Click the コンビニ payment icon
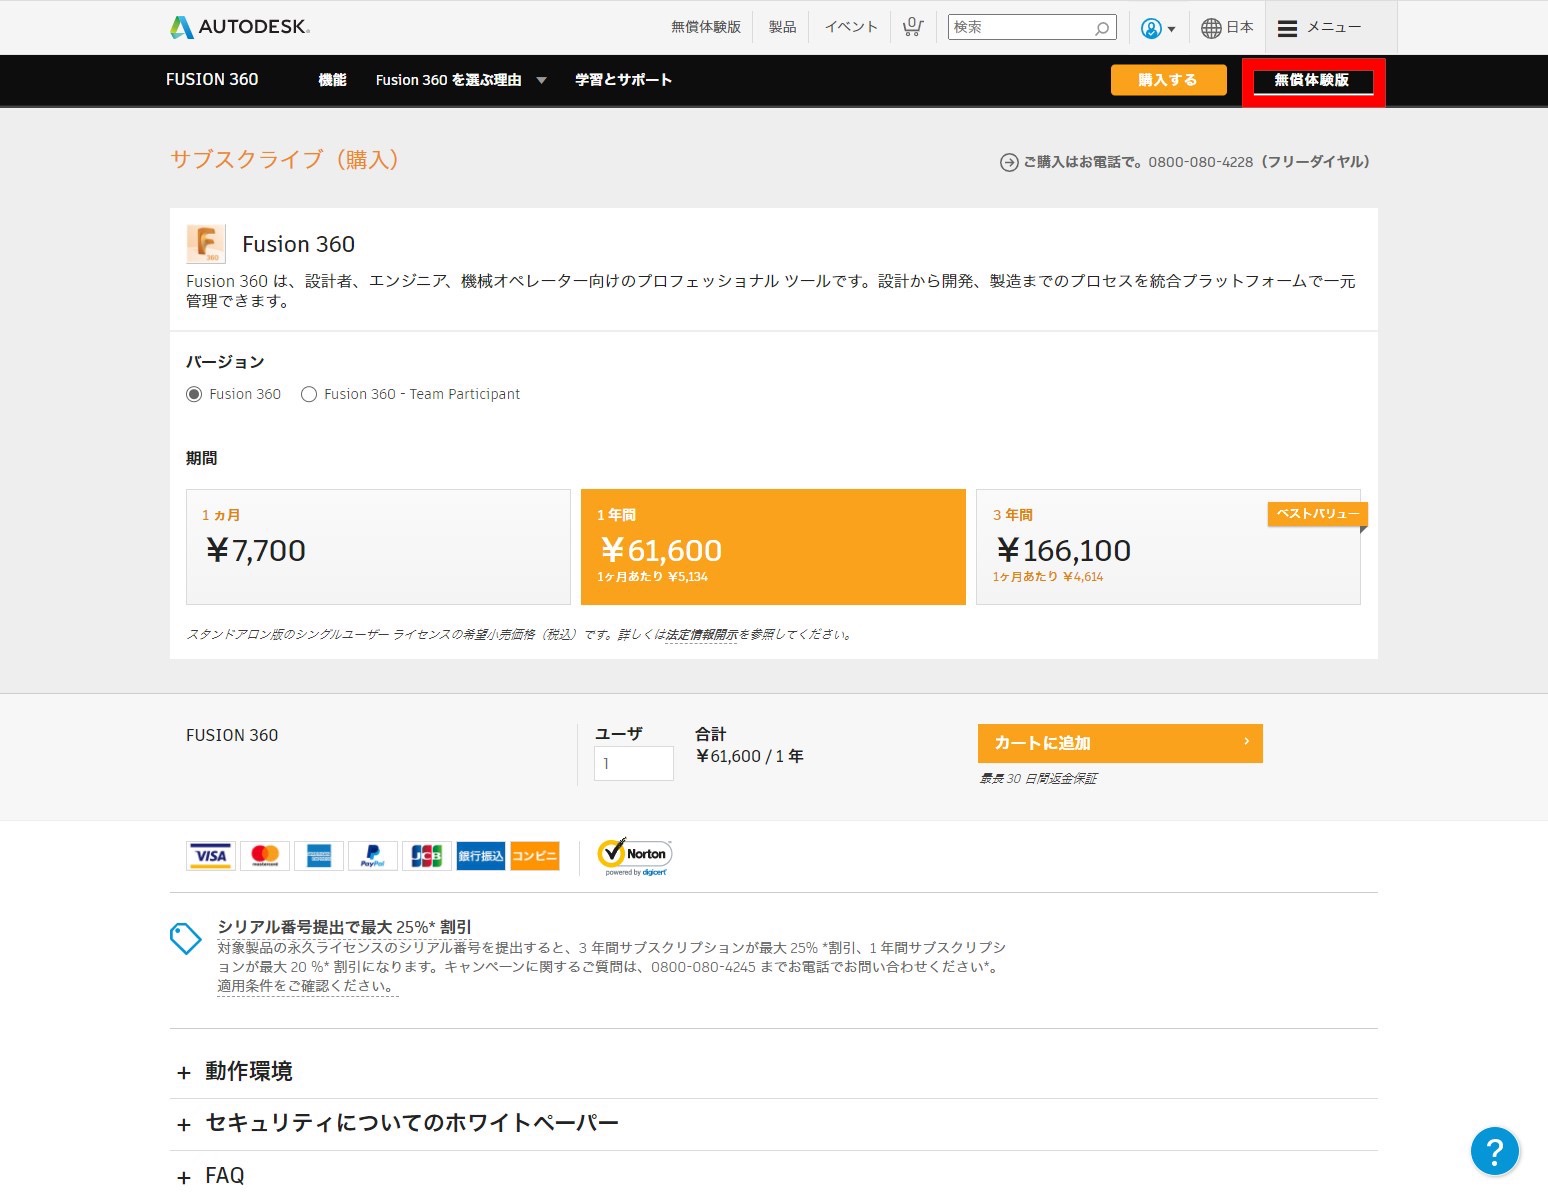Viewport: 1548px width, 1197px height. (x=535, y=856)
